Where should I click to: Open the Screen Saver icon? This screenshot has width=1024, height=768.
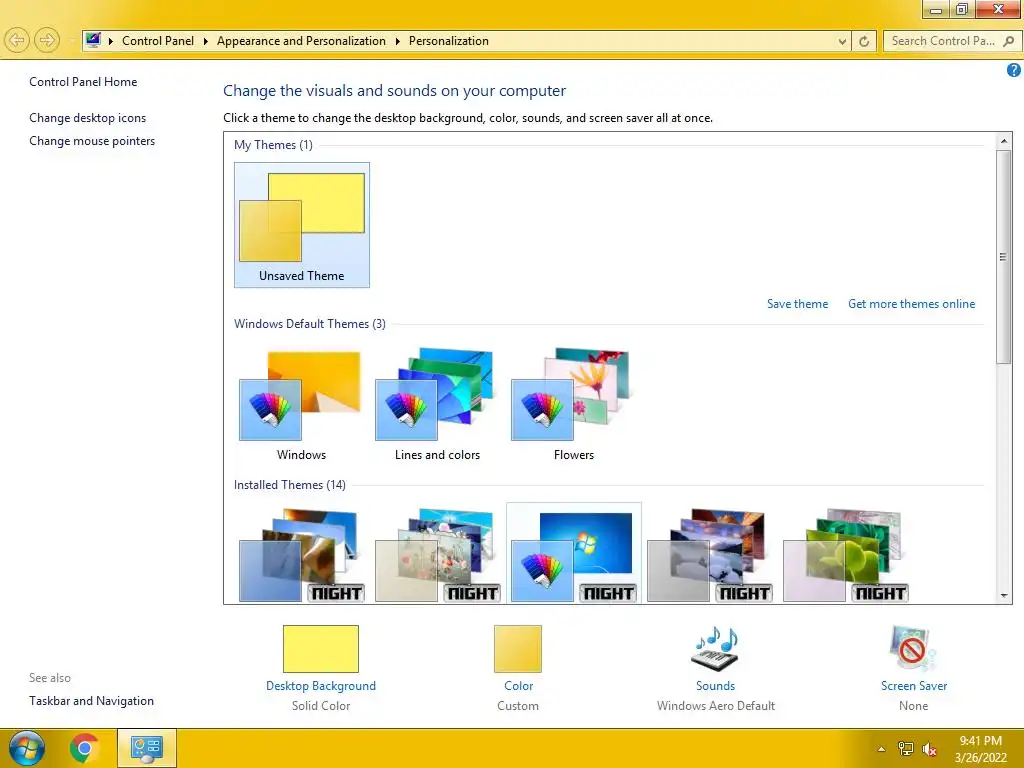(913, 649)
